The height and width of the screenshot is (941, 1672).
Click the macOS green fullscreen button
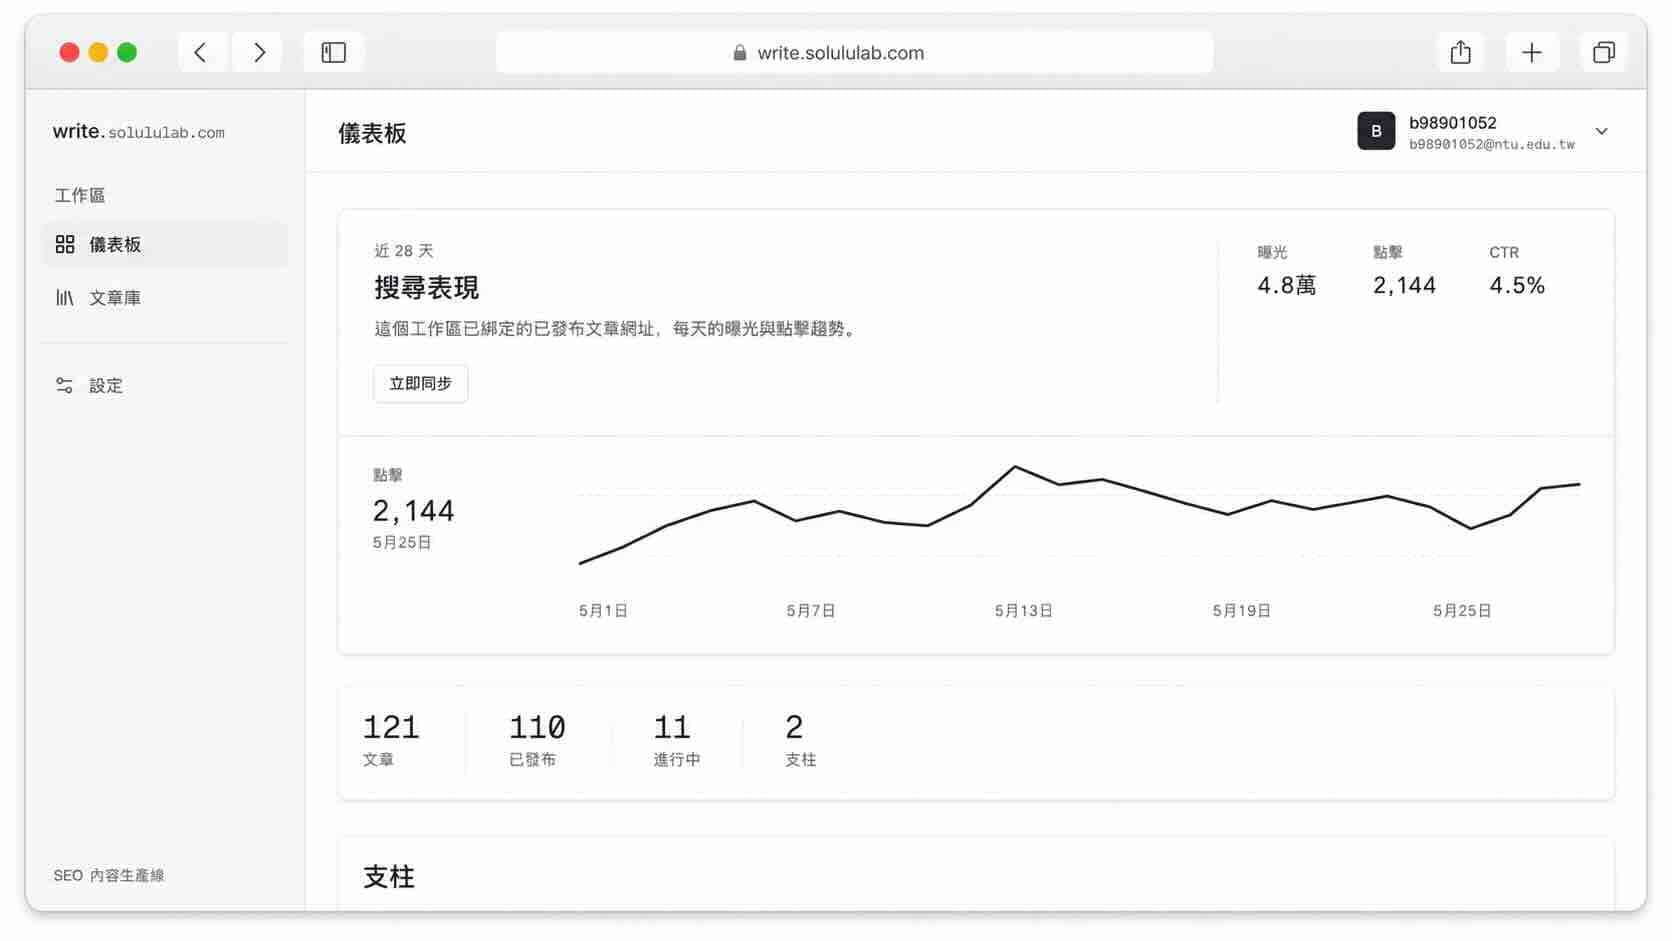tap(127, 52)
